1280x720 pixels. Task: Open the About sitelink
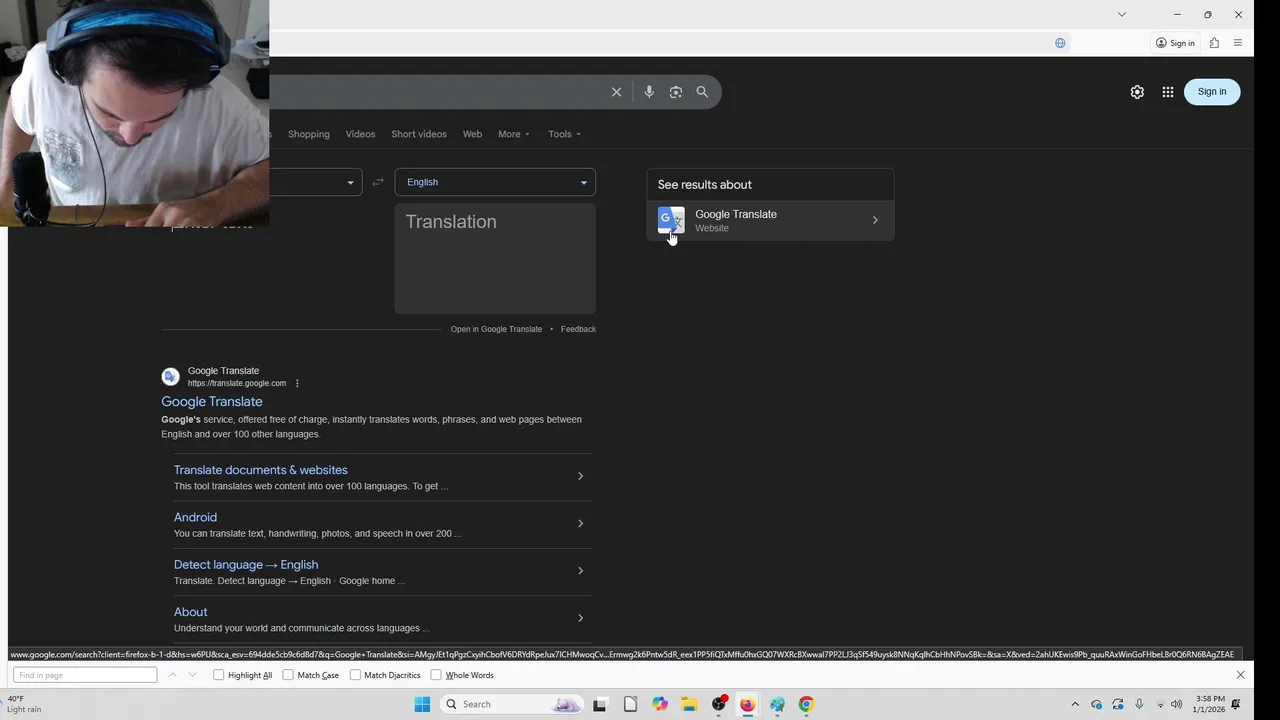coord(190,612)
